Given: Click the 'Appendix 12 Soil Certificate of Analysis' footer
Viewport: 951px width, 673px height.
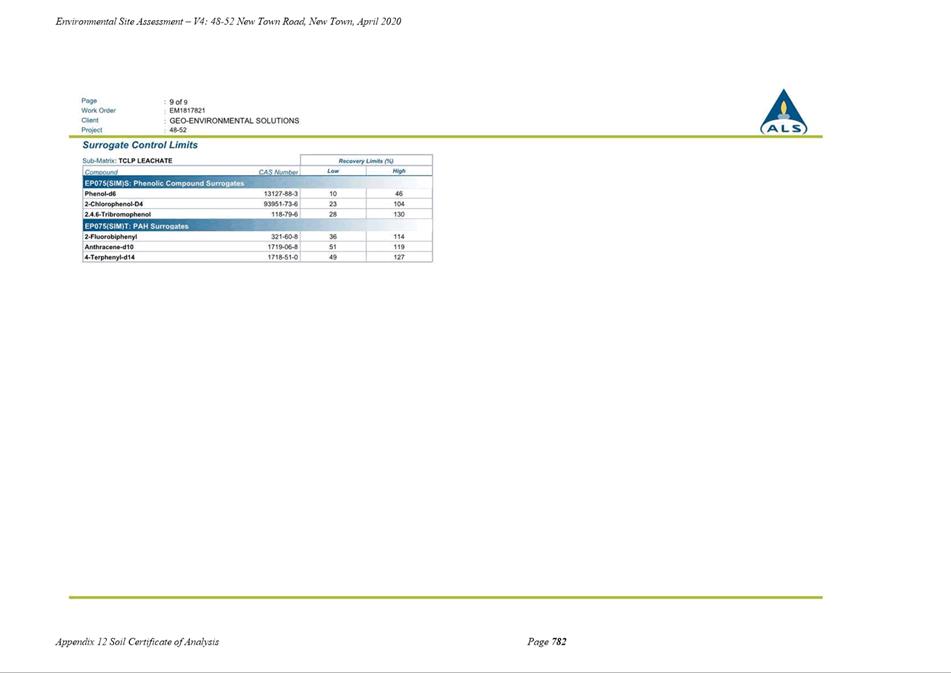Looking at the screenshot, I should (x=137, y=641).
